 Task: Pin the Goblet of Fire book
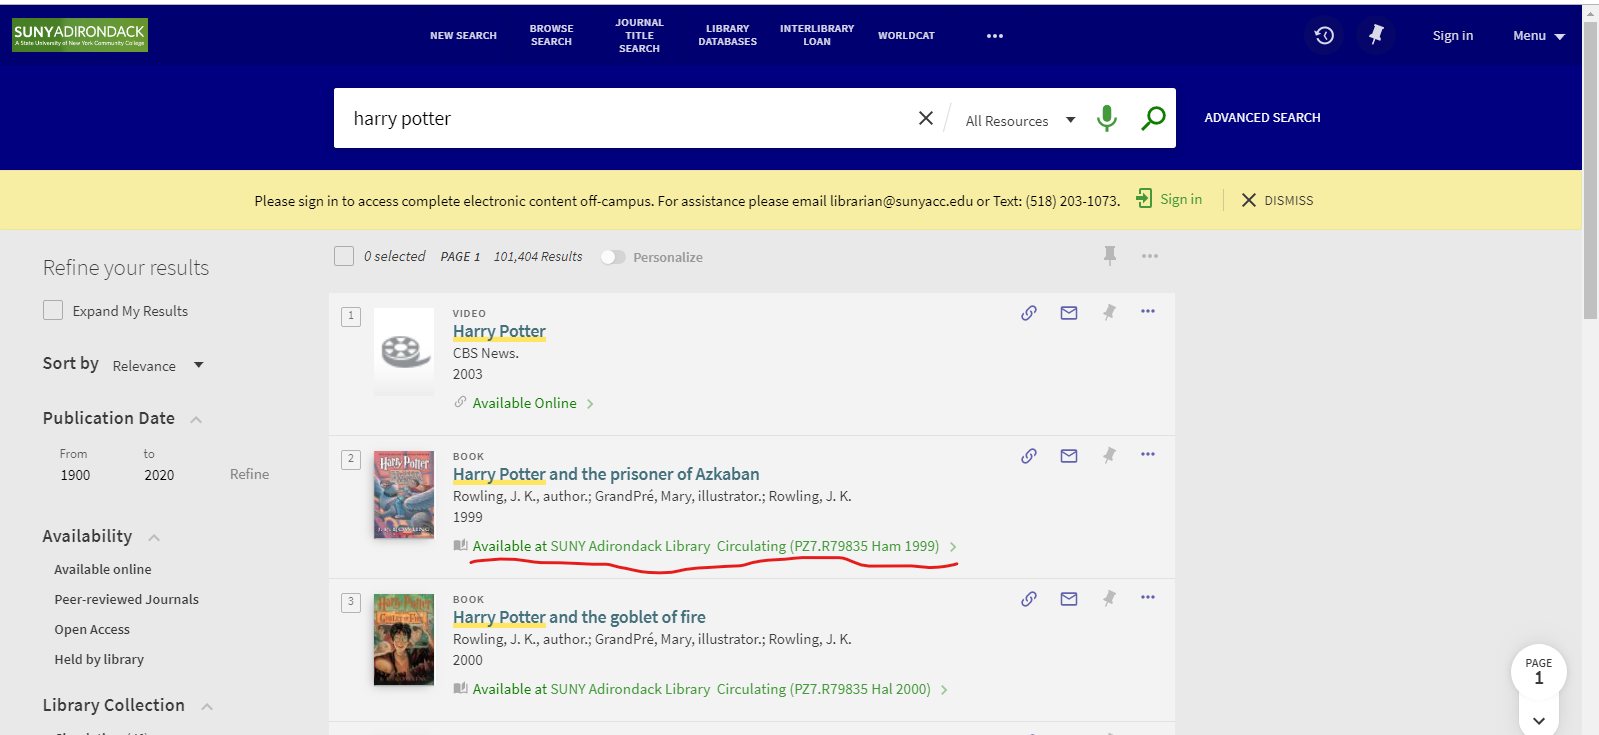[x=1109, y=598]
